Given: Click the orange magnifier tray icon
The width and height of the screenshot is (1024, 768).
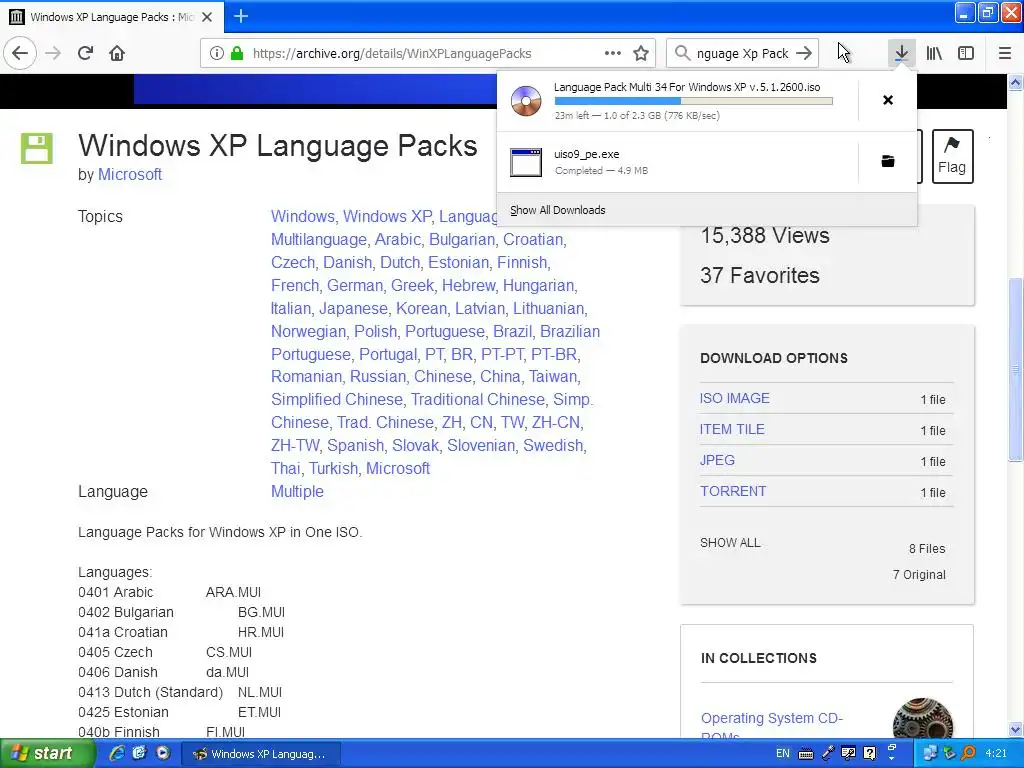Looking at the screenshot, I should (x=968, y=753).
